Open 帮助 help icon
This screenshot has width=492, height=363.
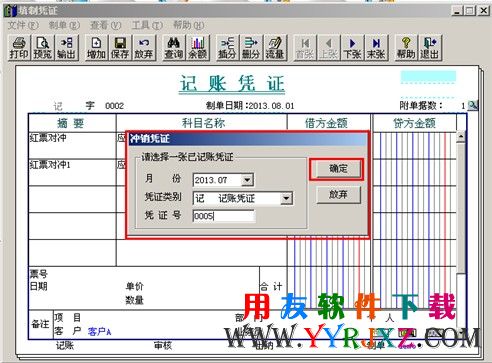click(406, 48)
